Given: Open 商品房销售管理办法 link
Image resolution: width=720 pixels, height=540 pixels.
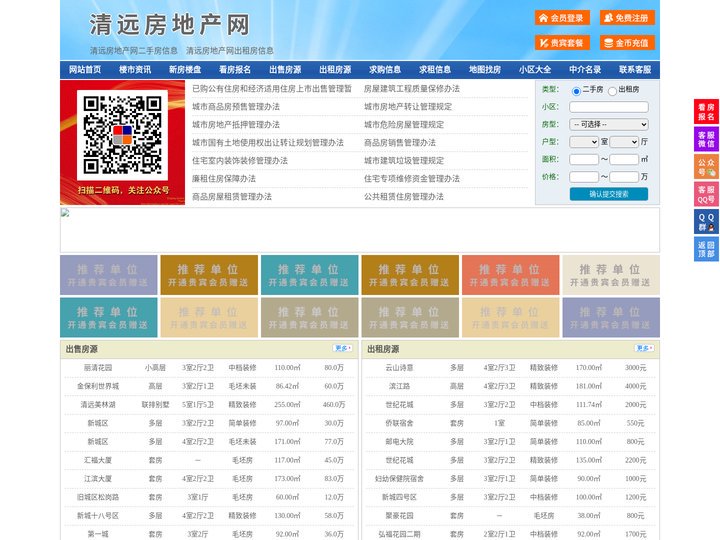Looking at the screenshot, I should 400,143.
